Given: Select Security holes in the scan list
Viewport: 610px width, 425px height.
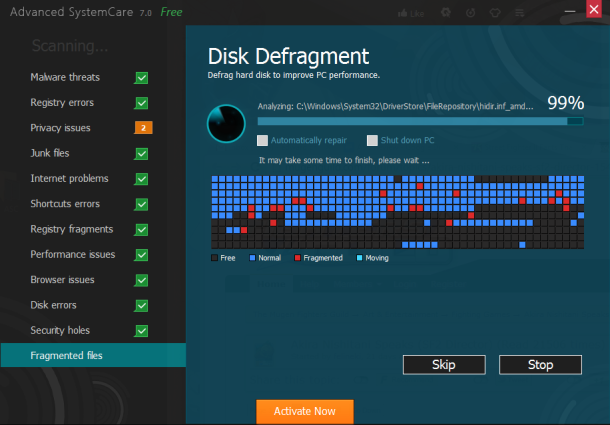Looking at the screenshot, I should point(60,330).
